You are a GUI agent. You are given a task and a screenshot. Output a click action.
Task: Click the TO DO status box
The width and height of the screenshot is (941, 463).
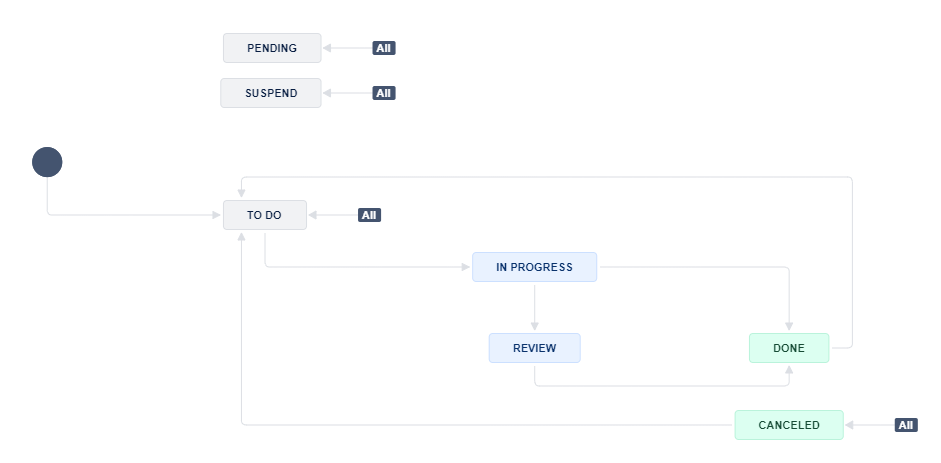pos(265,215)
